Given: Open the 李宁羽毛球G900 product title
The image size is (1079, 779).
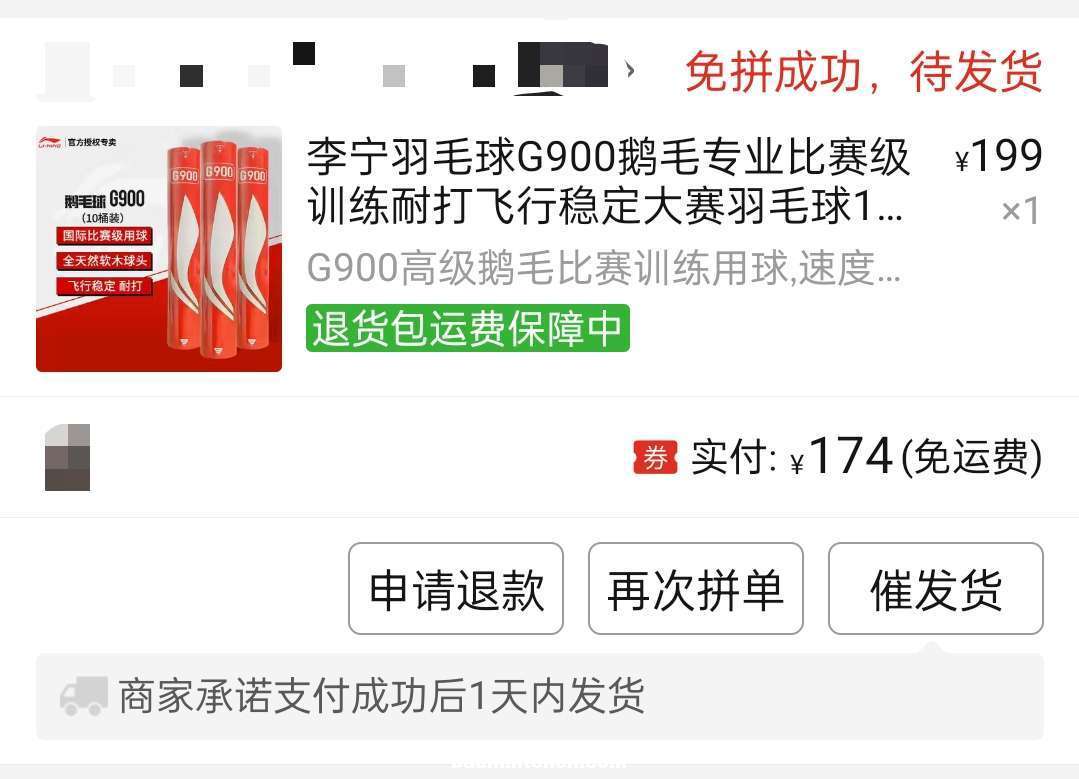Looking at the screenshot, I should [608, 181].
